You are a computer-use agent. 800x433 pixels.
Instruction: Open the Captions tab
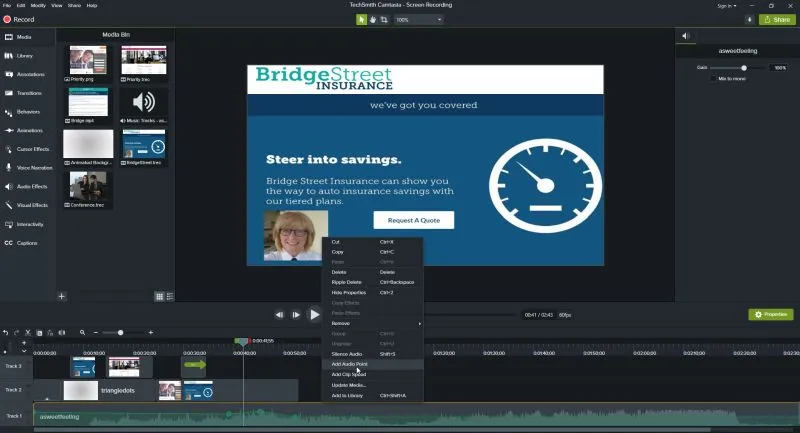[28, 243]
